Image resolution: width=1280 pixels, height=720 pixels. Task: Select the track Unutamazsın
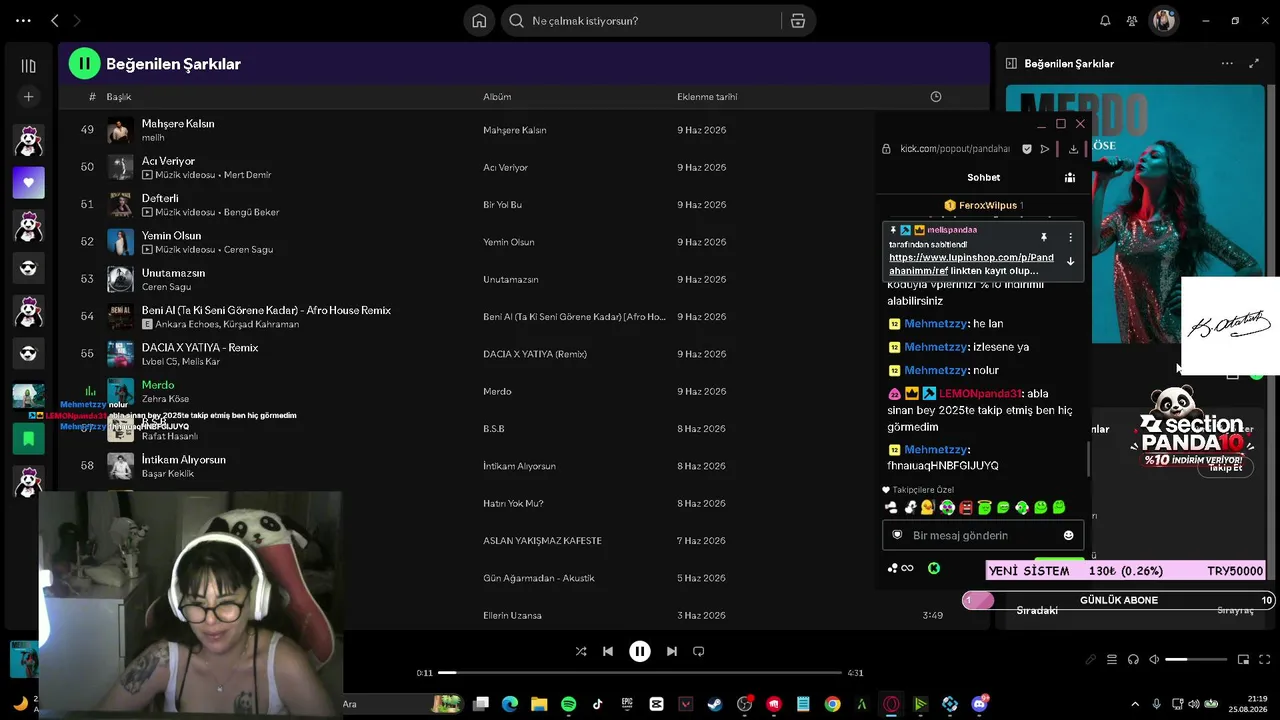[173, 273]
